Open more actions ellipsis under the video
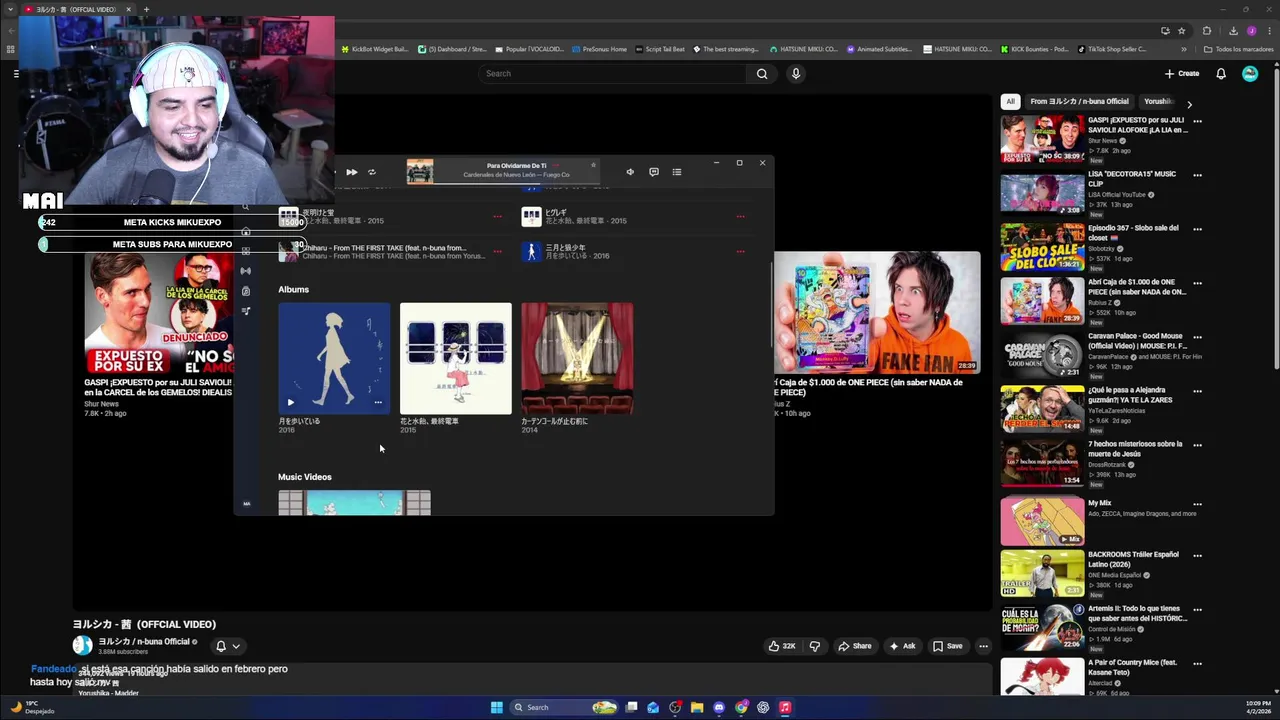Image resolution: width=1280 pixels, height=720 pixels. click(x=983, y=646)
